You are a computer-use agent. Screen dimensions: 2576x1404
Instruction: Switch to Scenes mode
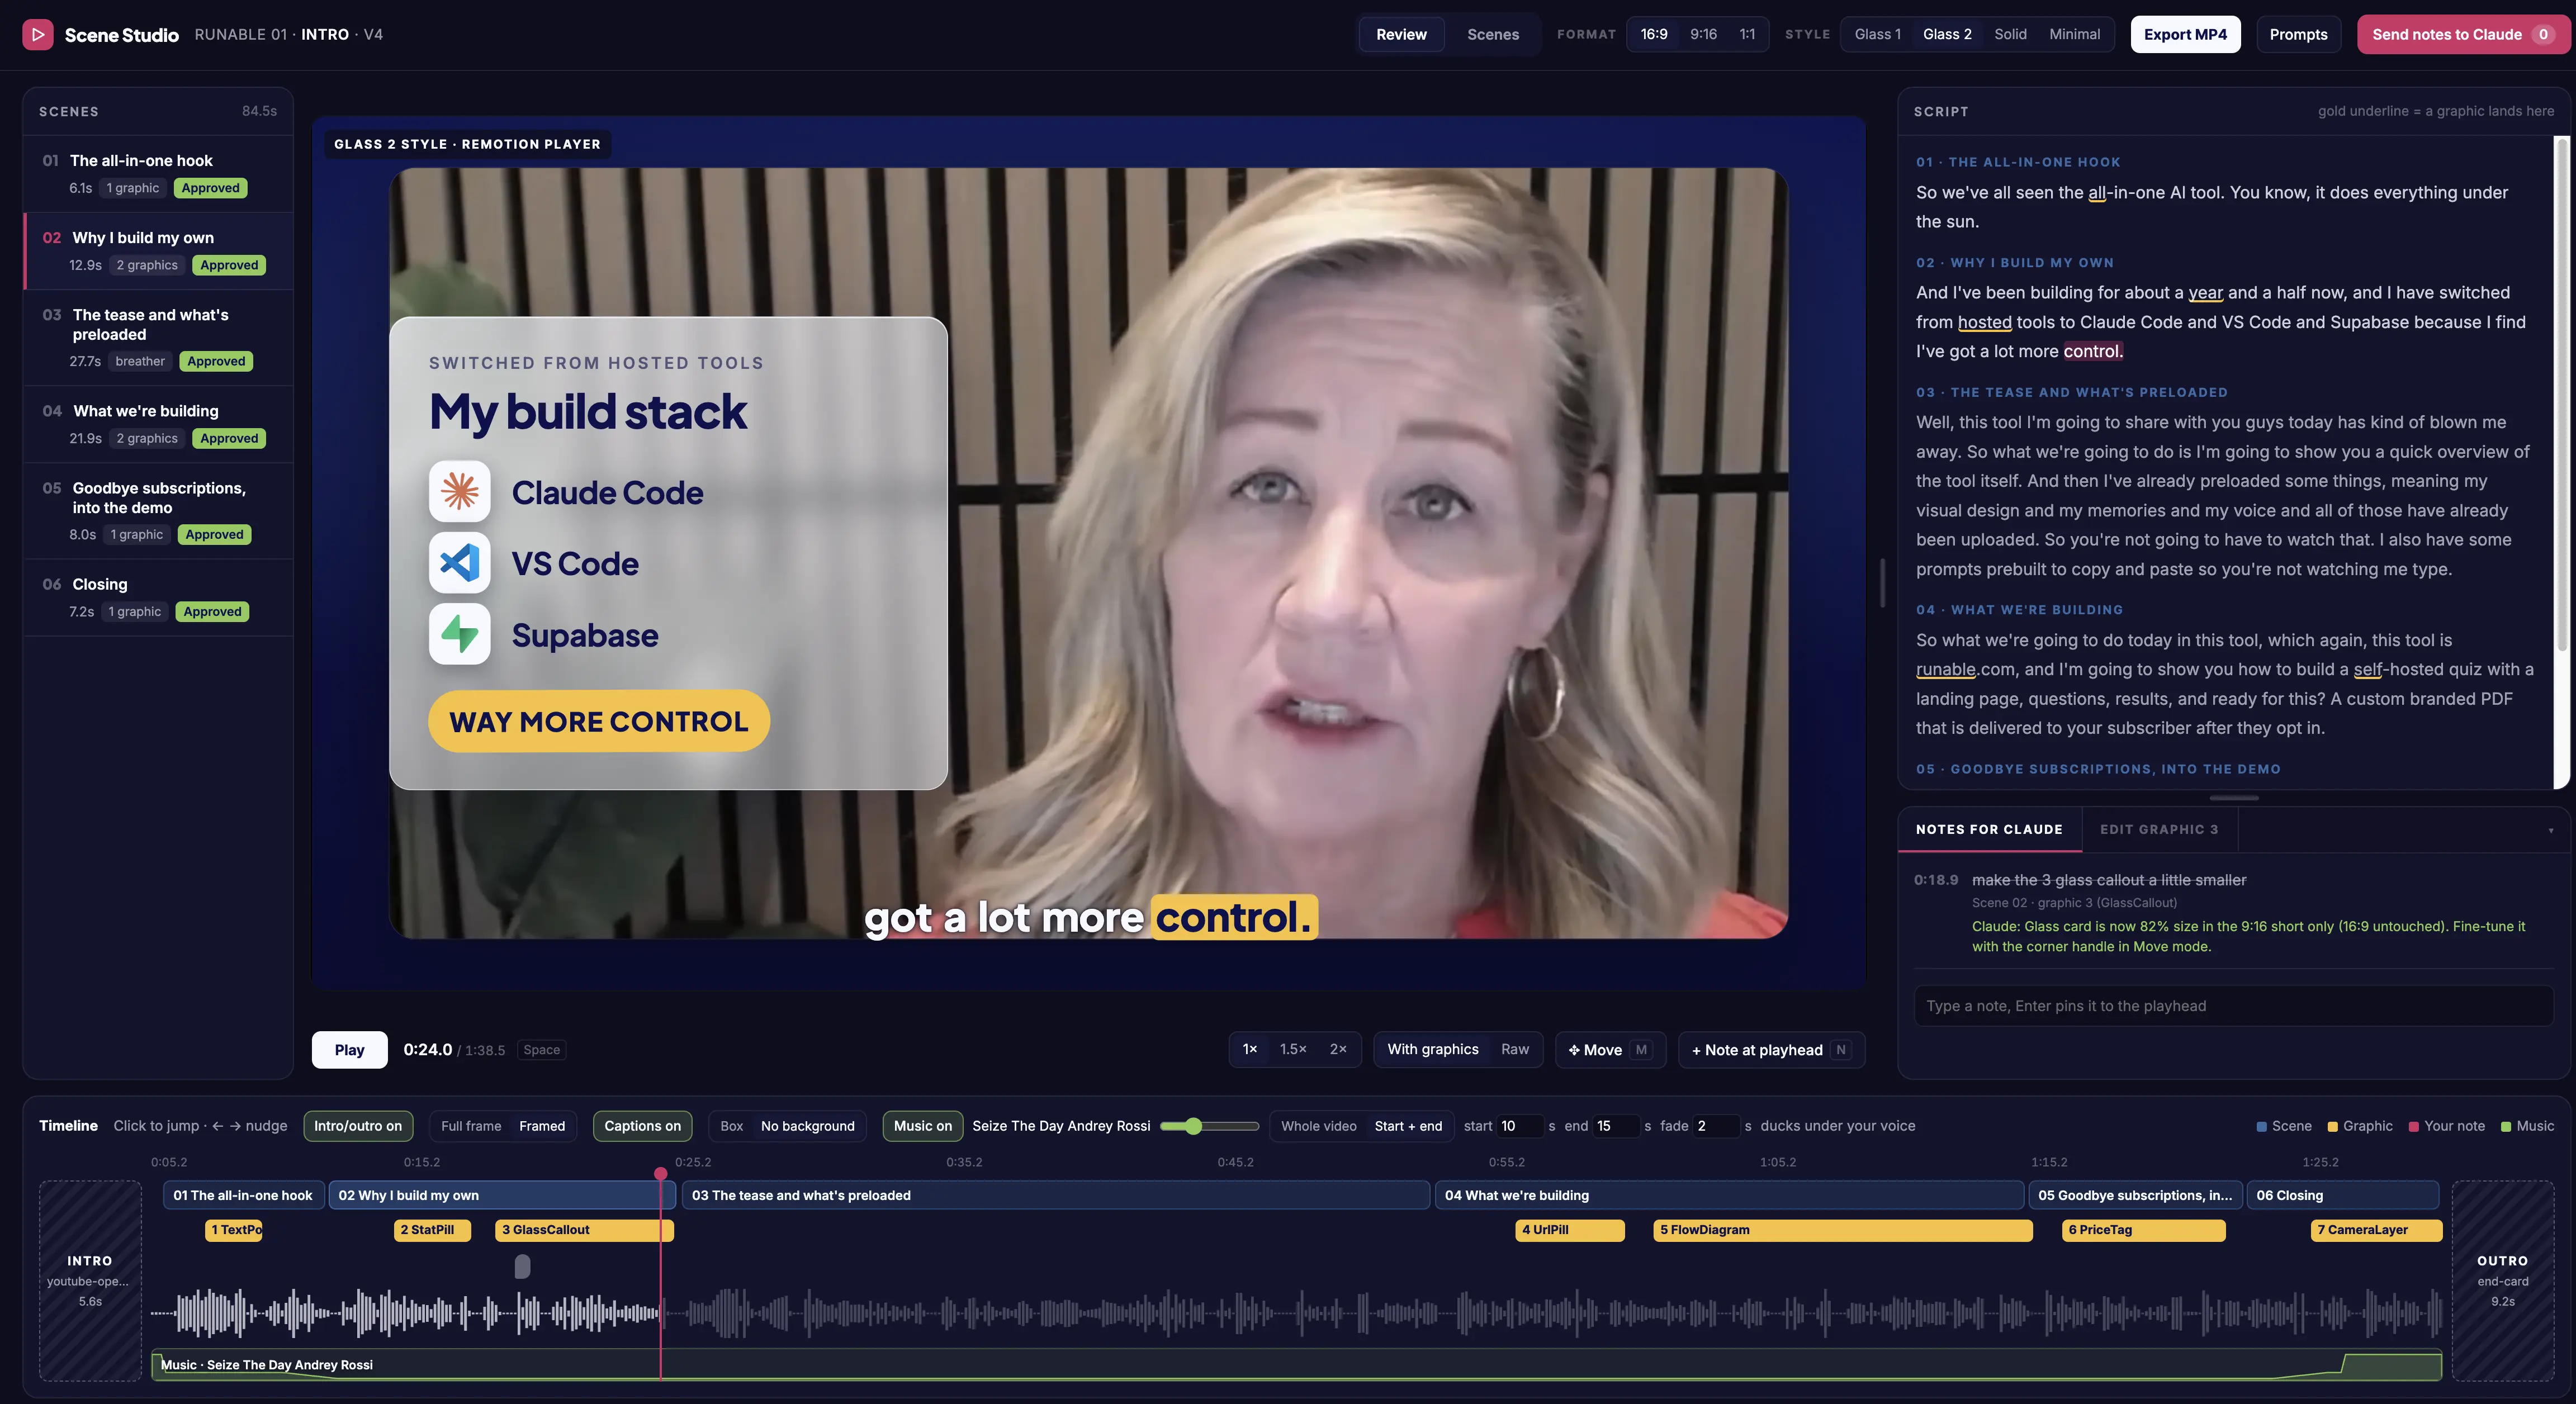[1492, 34]
